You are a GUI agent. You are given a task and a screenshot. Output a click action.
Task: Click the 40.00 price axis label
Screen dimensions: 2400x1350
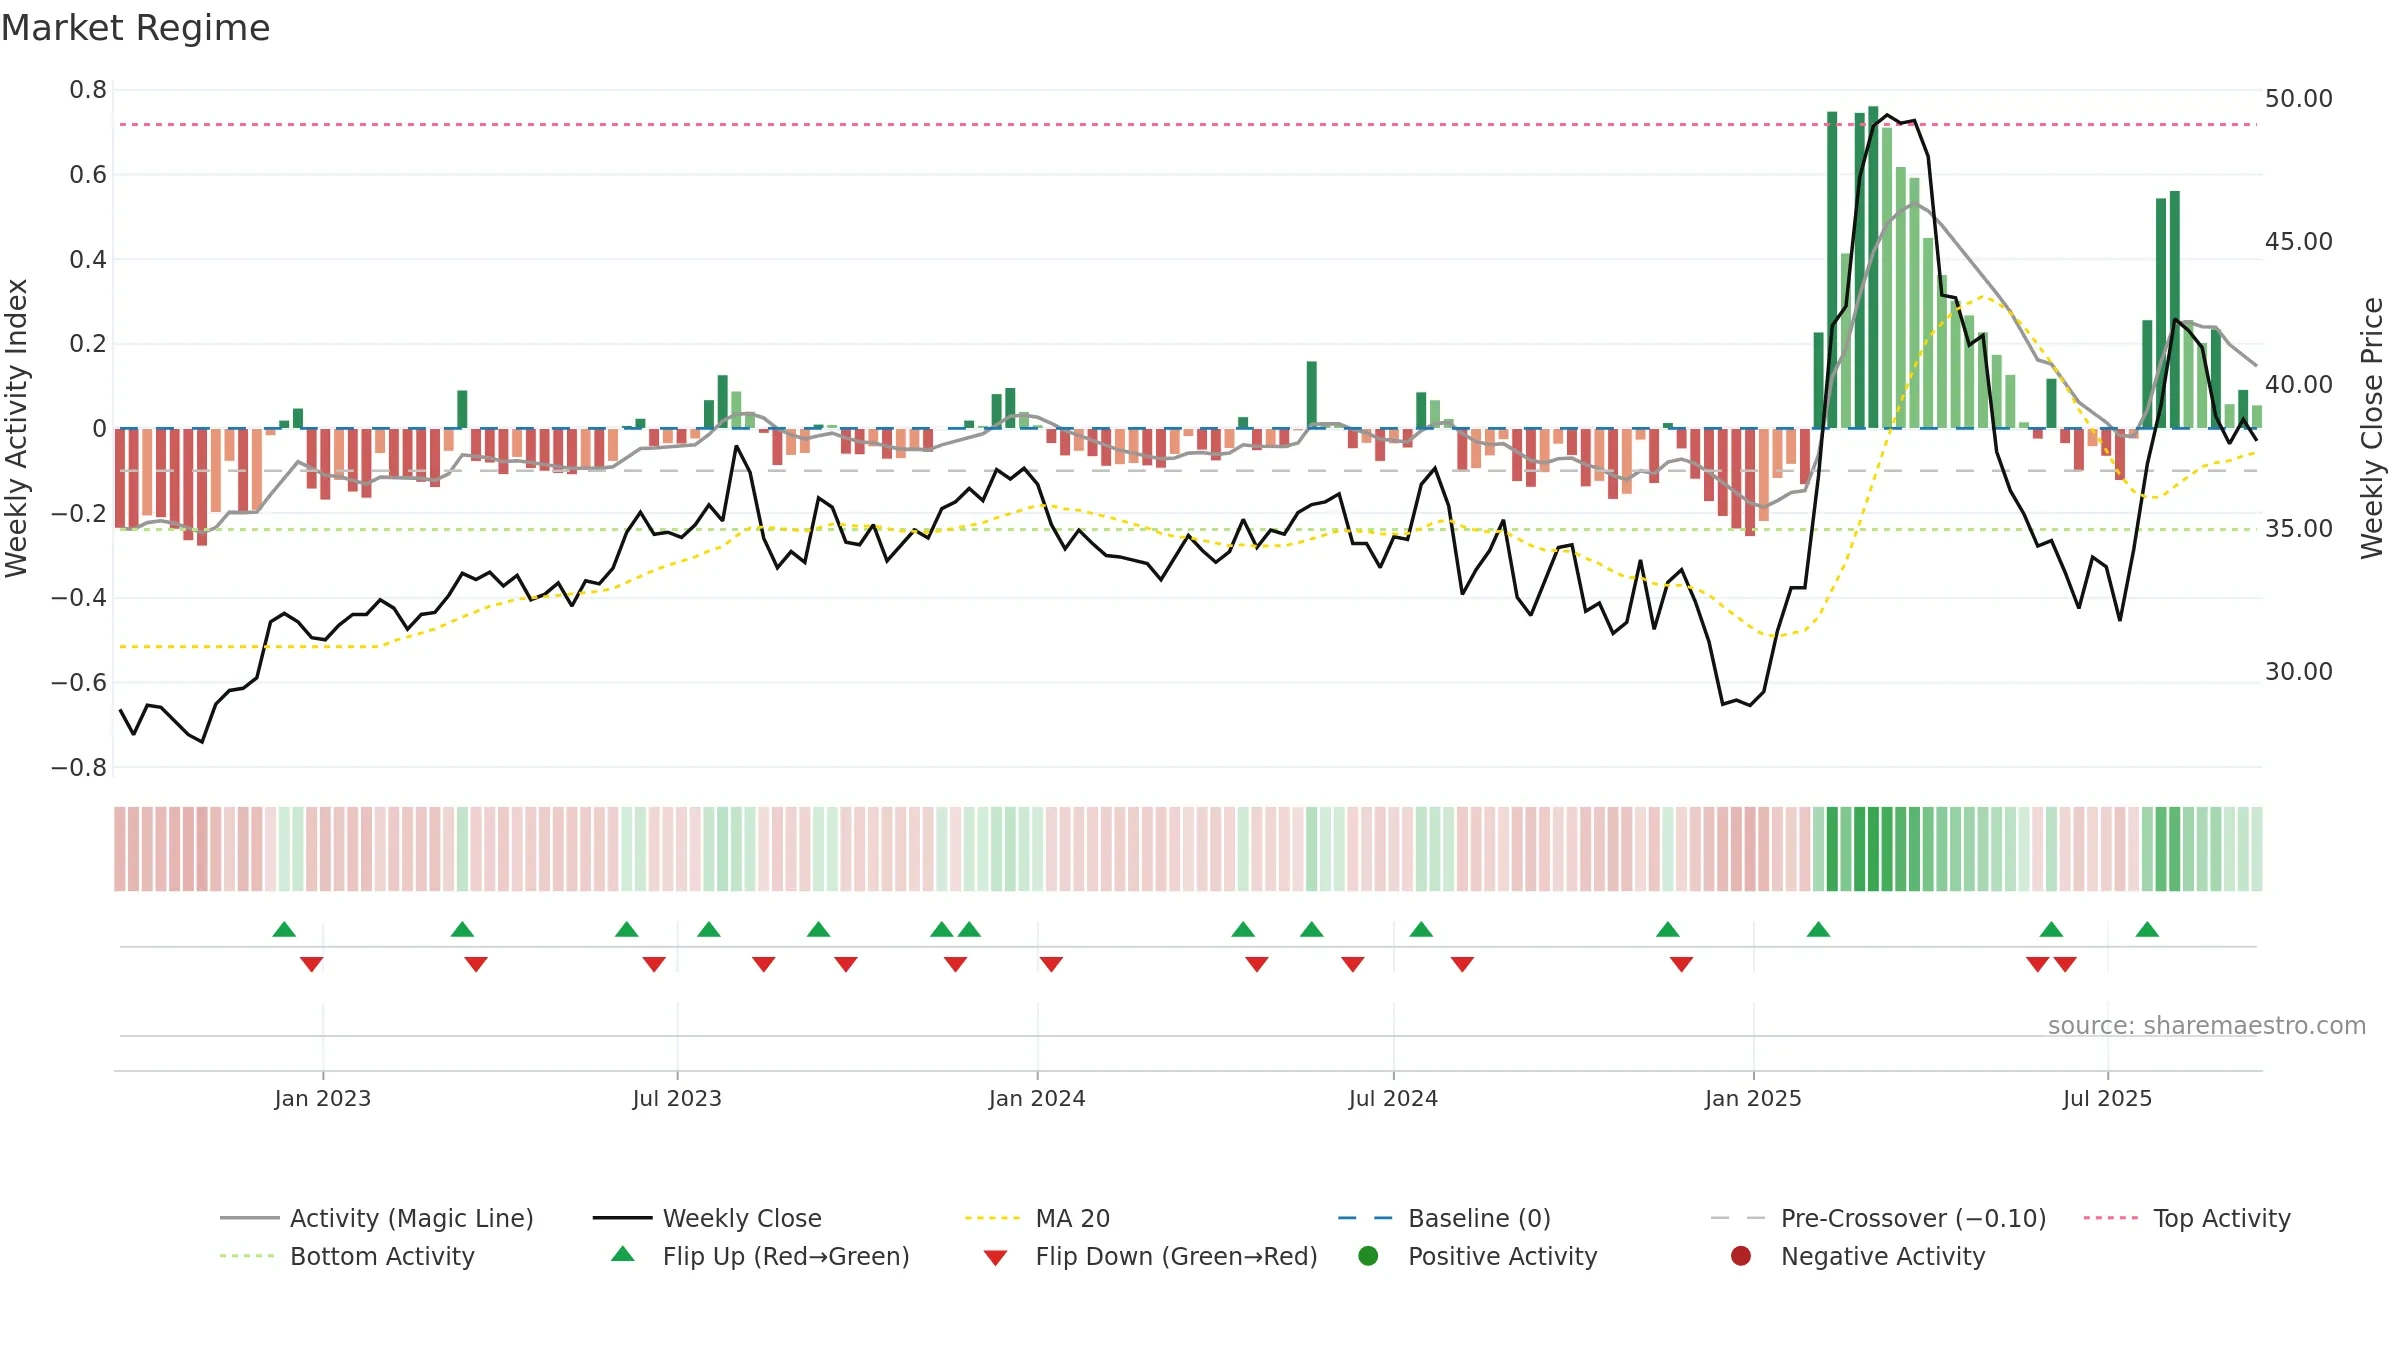pos(2299,385)
